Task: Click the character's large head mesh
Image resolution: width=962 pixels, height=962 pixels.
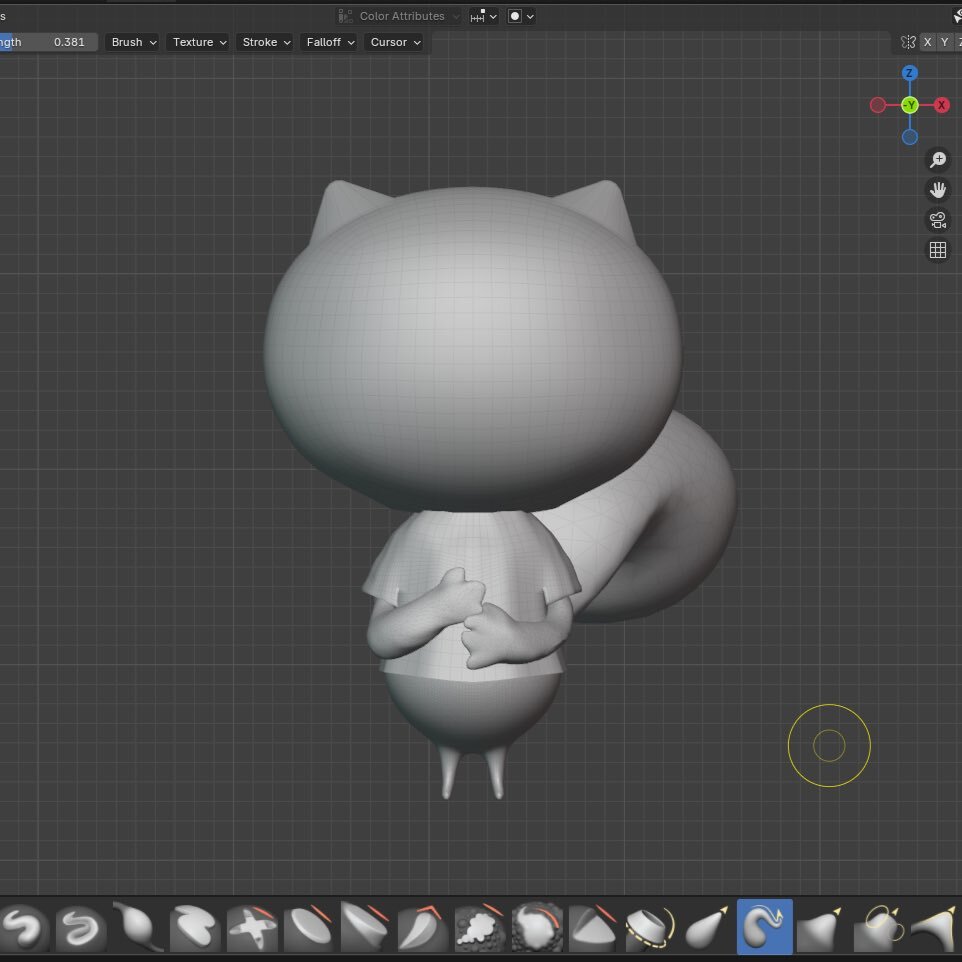Action: (472, 347)
